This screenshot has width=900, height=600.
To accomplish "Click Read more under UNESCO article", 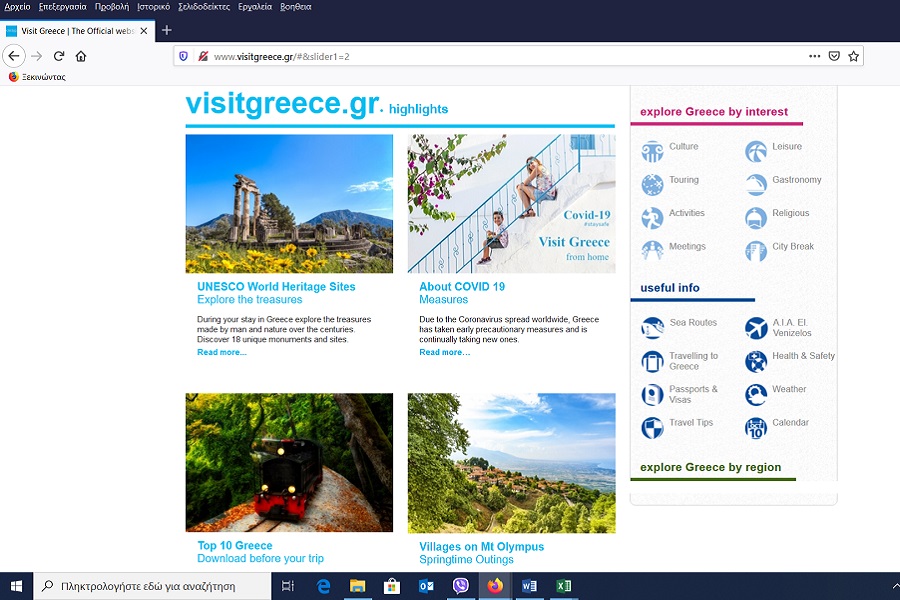I will (222, 352).
